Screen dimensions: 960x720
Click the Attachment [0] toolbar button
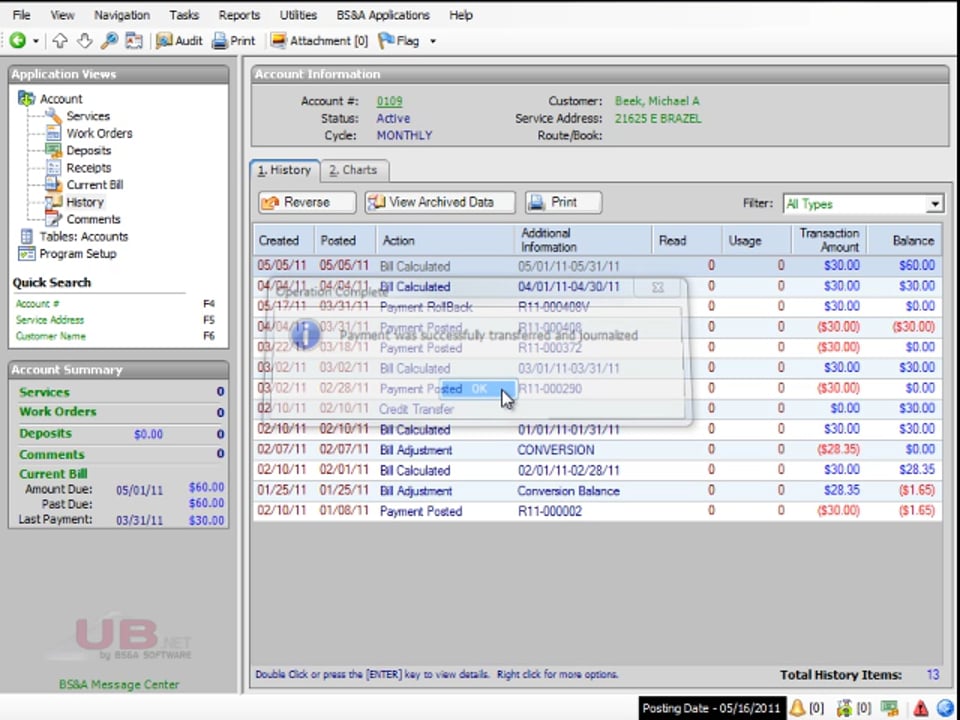[x=320, y=41]
